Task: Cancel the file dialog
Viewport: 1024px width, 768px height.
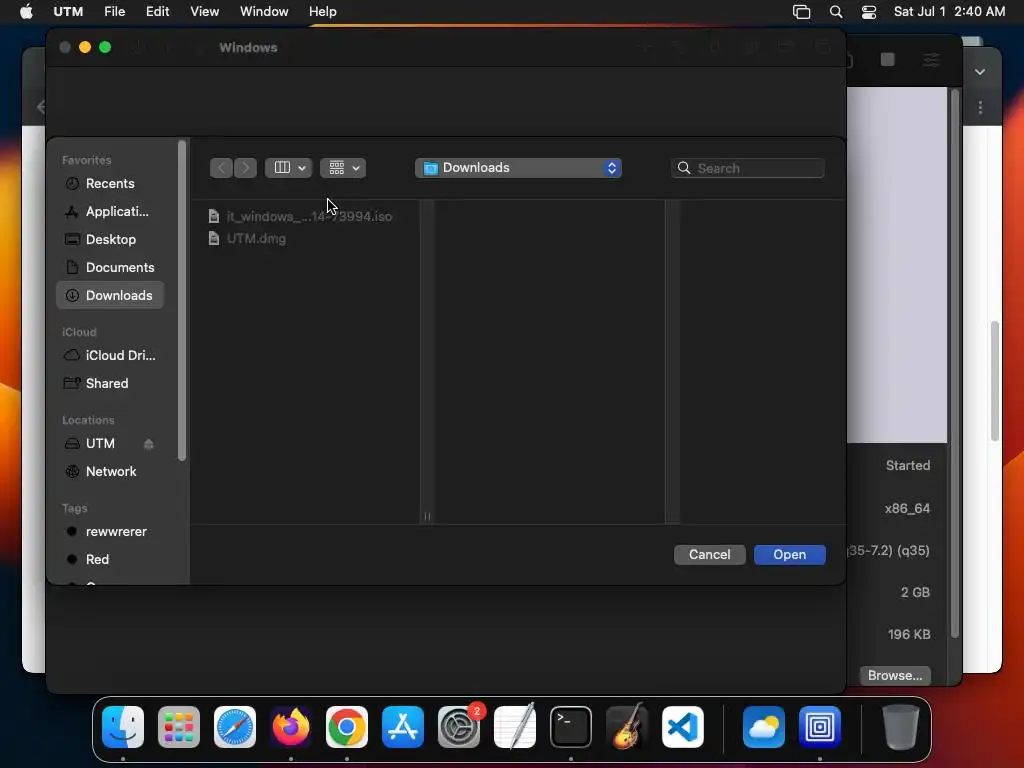Action: pos(709,554)
